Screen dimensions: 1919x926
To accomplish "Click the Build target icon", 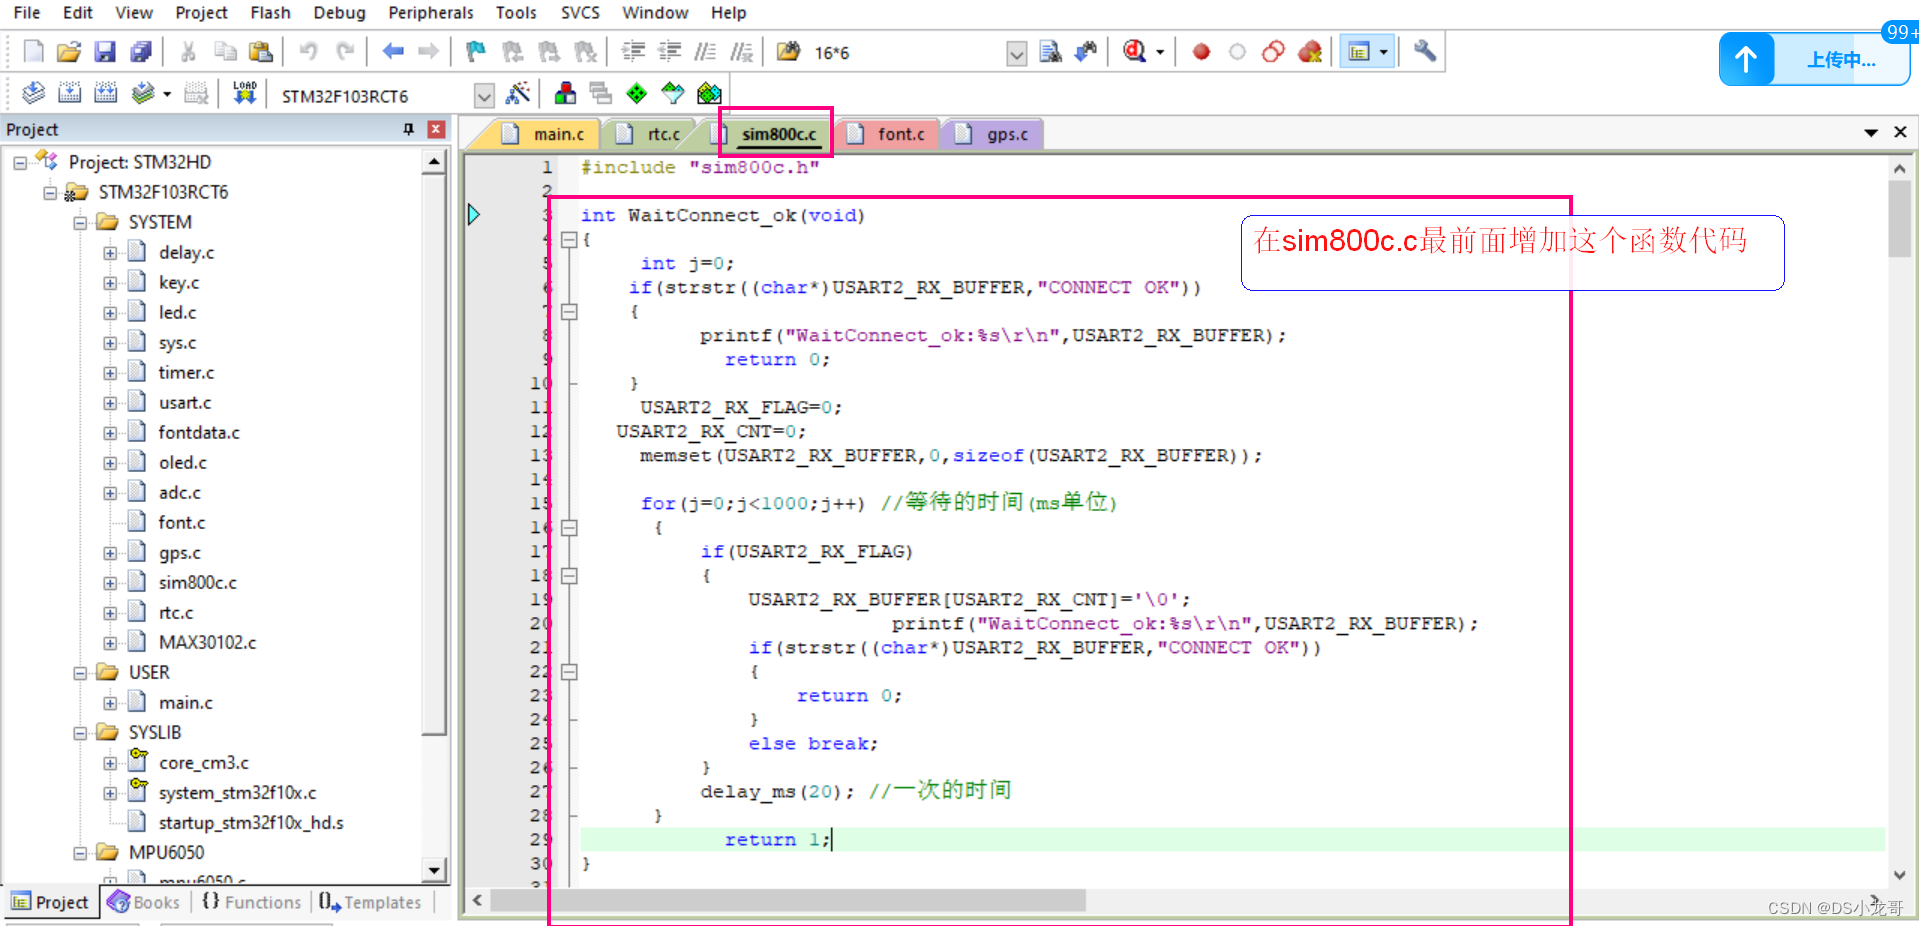I will 69,94.
